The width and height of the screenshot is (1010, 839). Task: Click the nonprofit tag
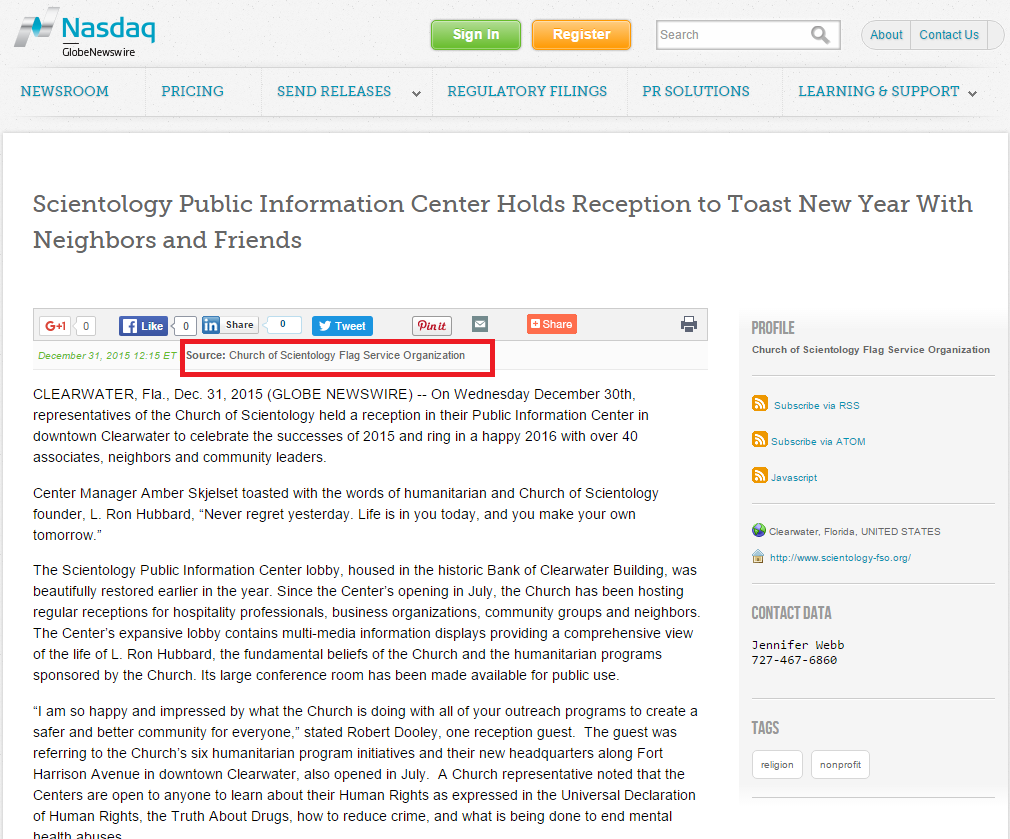(x=840, y=764)
